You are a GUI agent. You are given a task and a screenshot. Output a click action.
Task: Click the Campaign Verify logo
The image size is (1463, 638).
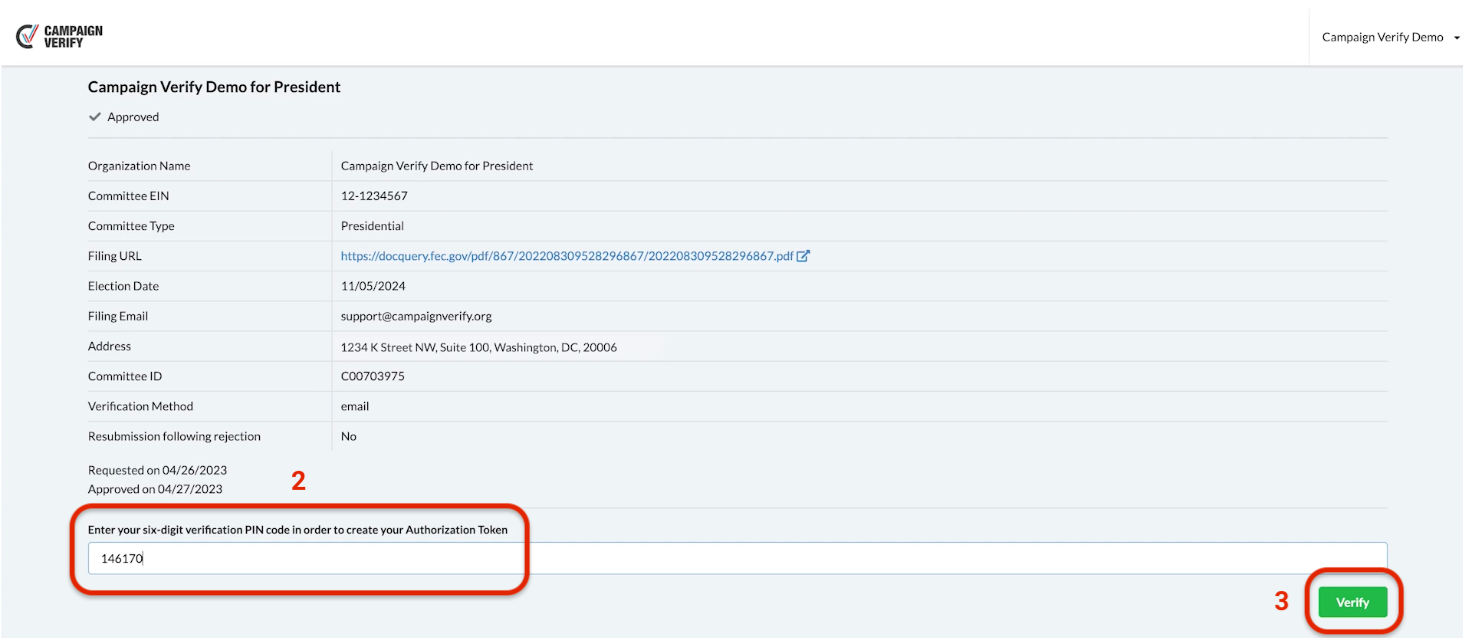[x=59, y=37]
